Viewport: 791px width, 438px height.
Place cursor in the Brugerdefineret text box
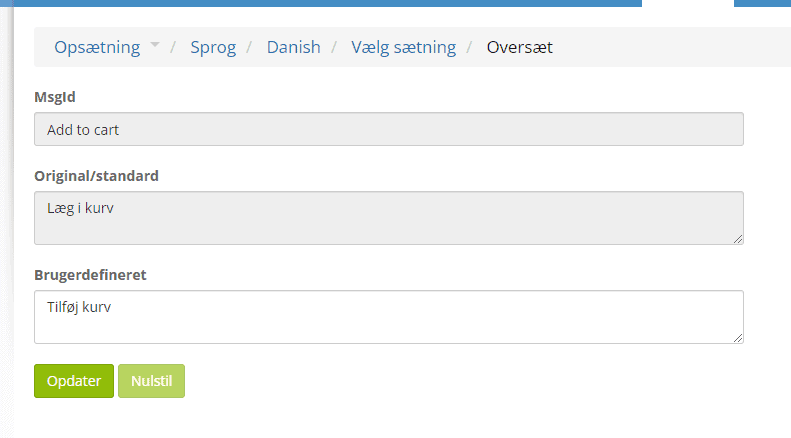click(x=389, y=317)
